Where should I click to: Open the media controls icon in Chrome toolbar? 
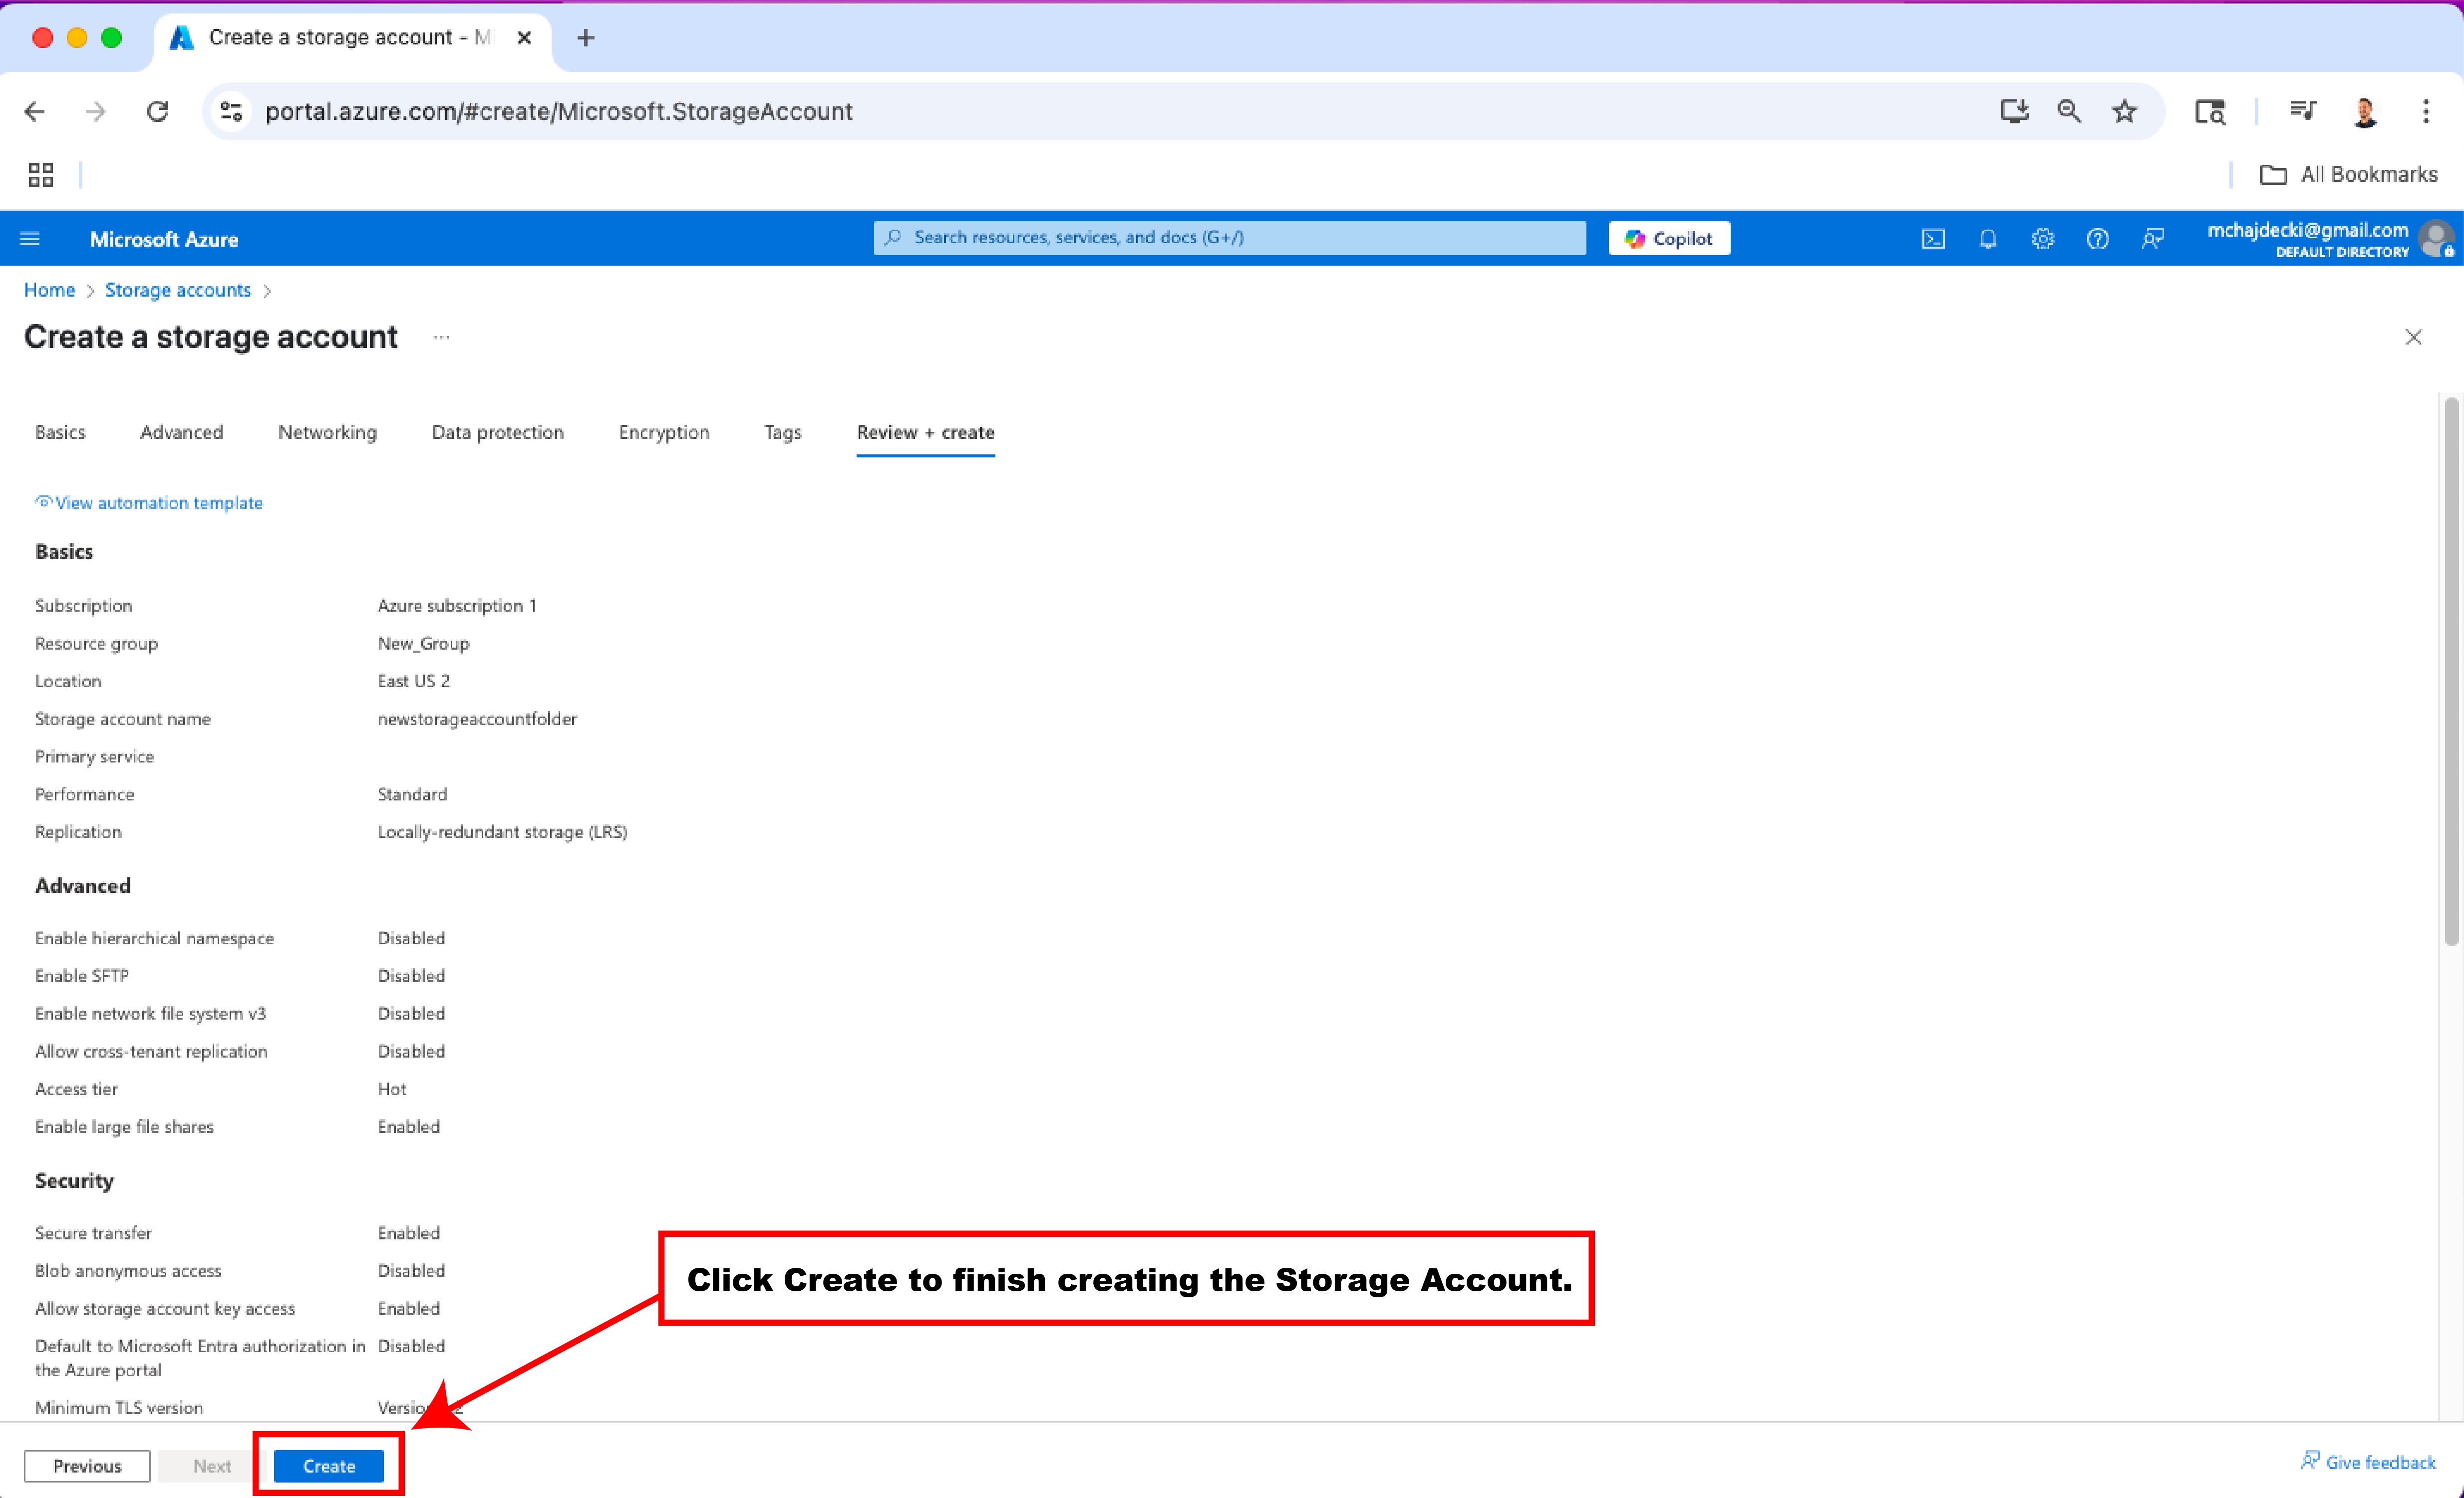click(x=2303, y=111)
